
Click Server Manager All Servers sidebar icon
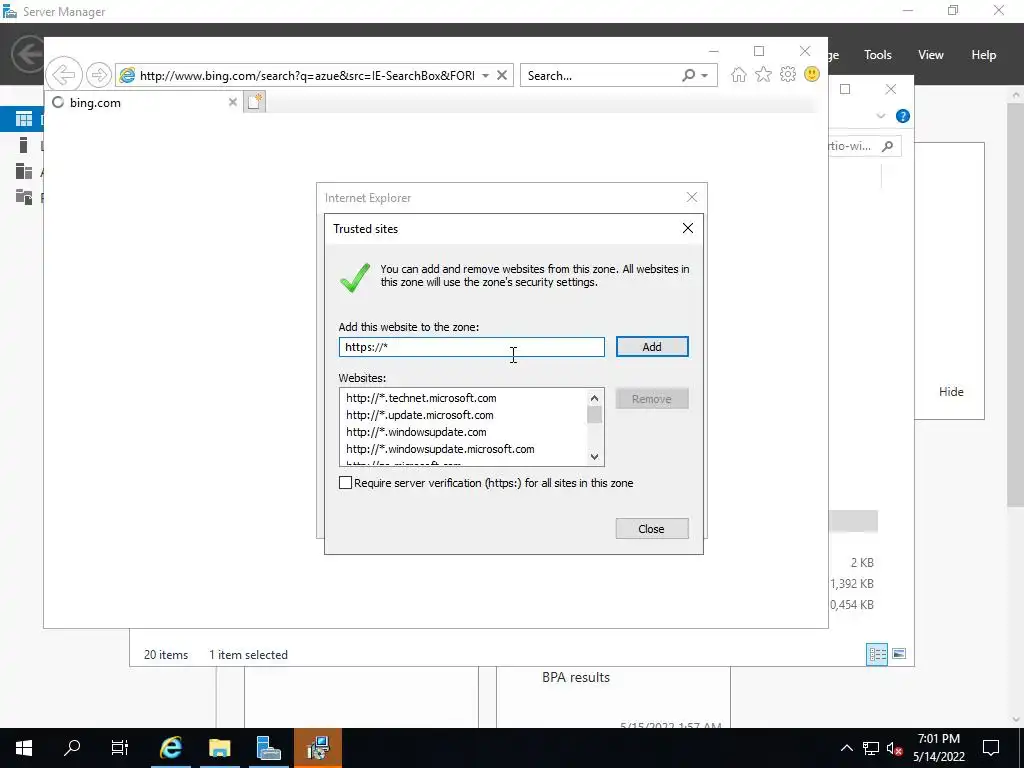pyautogui.click(x=24, y=171)
